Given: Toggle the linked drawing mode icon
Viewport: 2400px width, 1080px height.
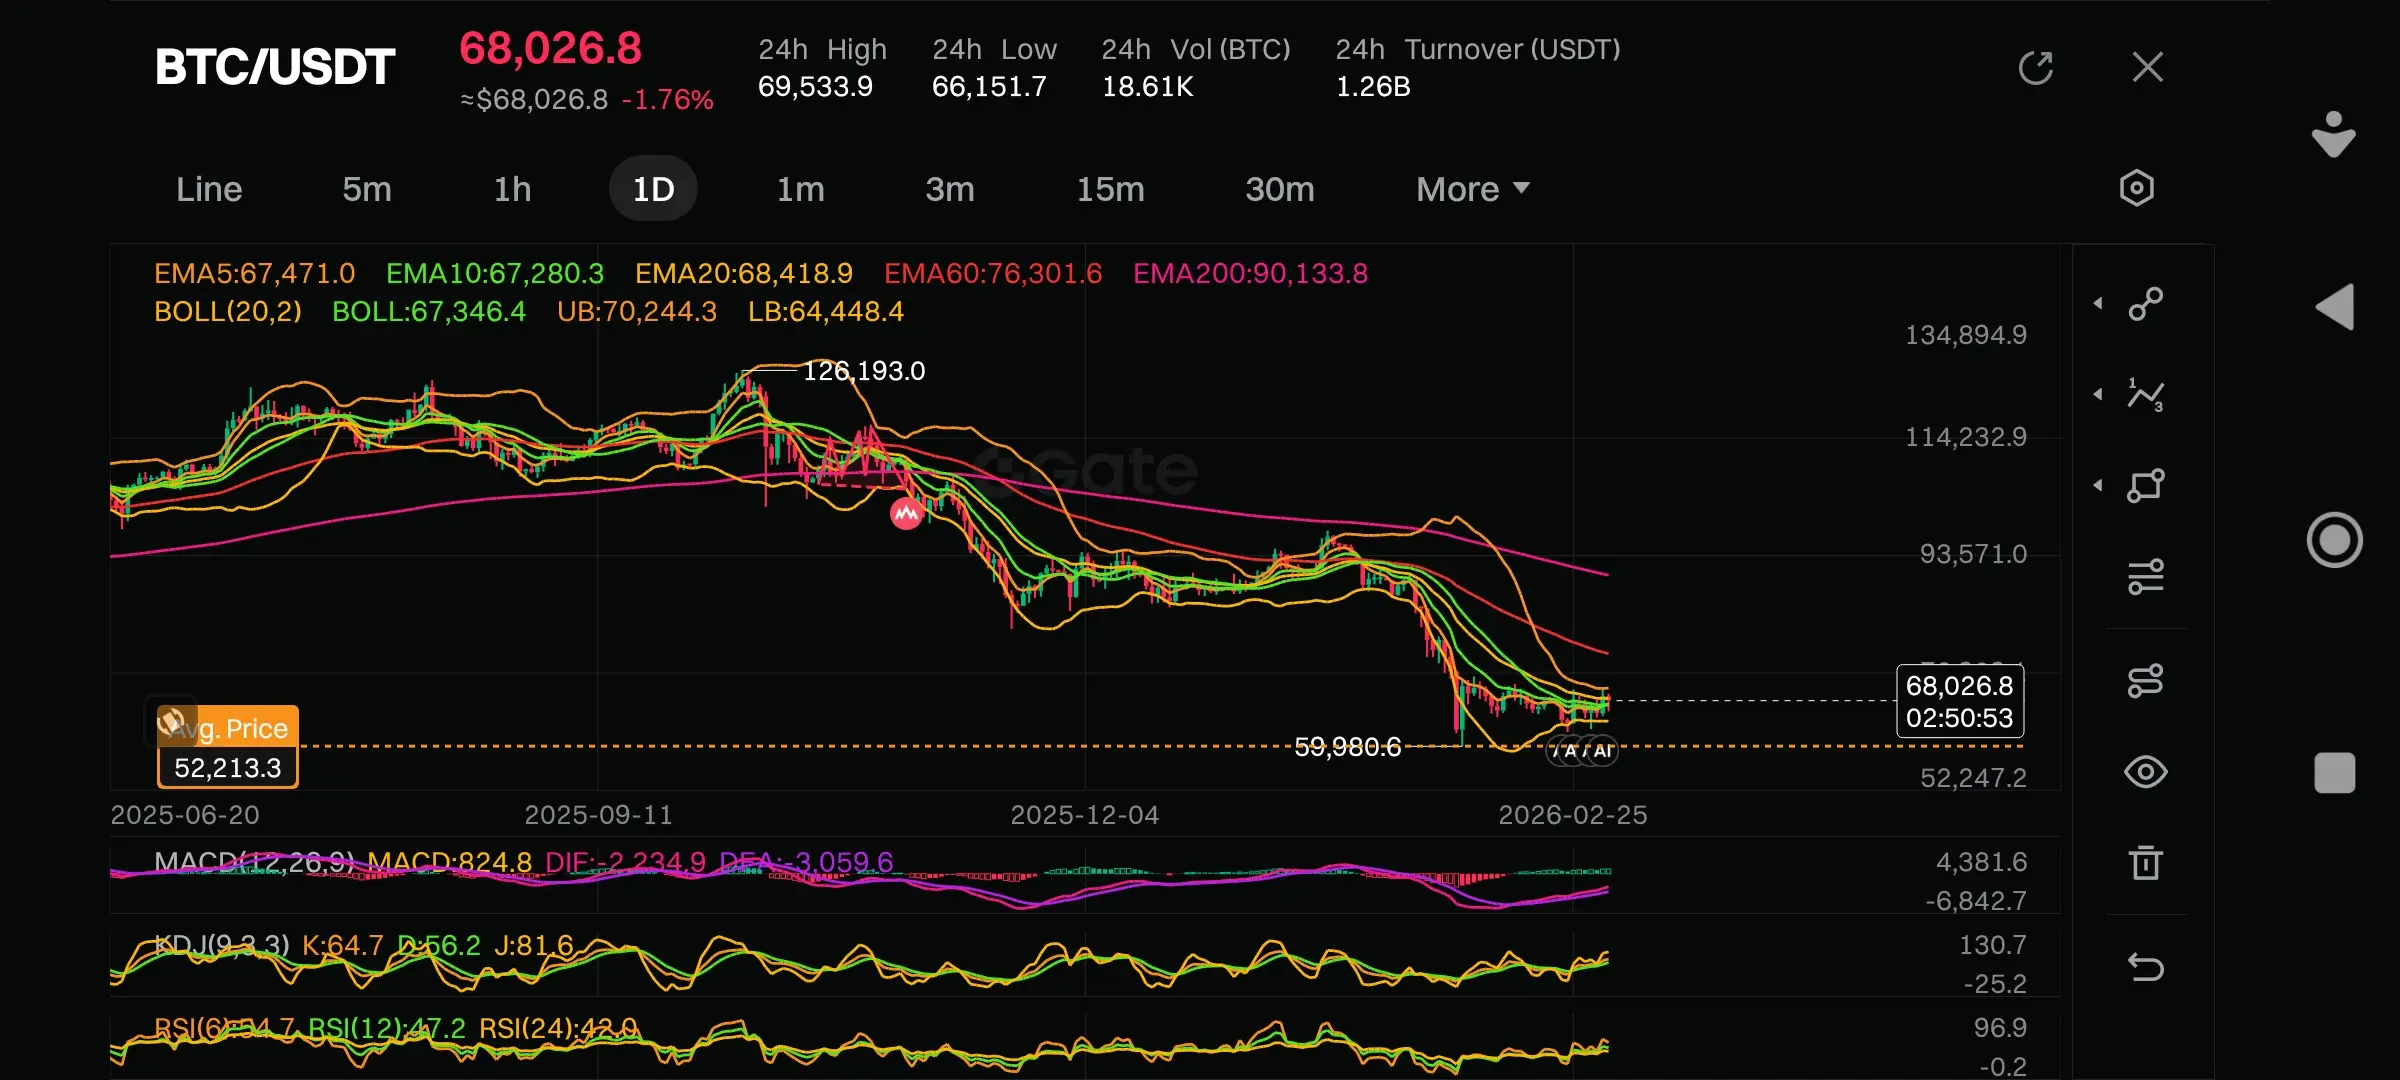Looking at the screenshot, I should (x=2145, y=681).
